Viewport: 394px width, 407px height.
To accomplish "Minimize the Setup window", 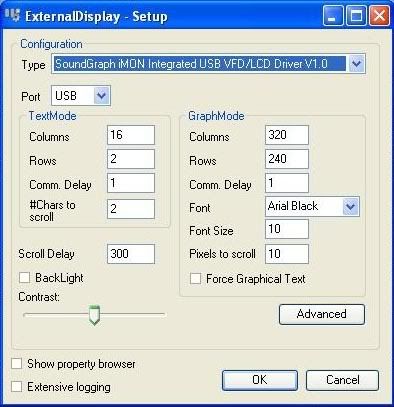I will point(333,16).
